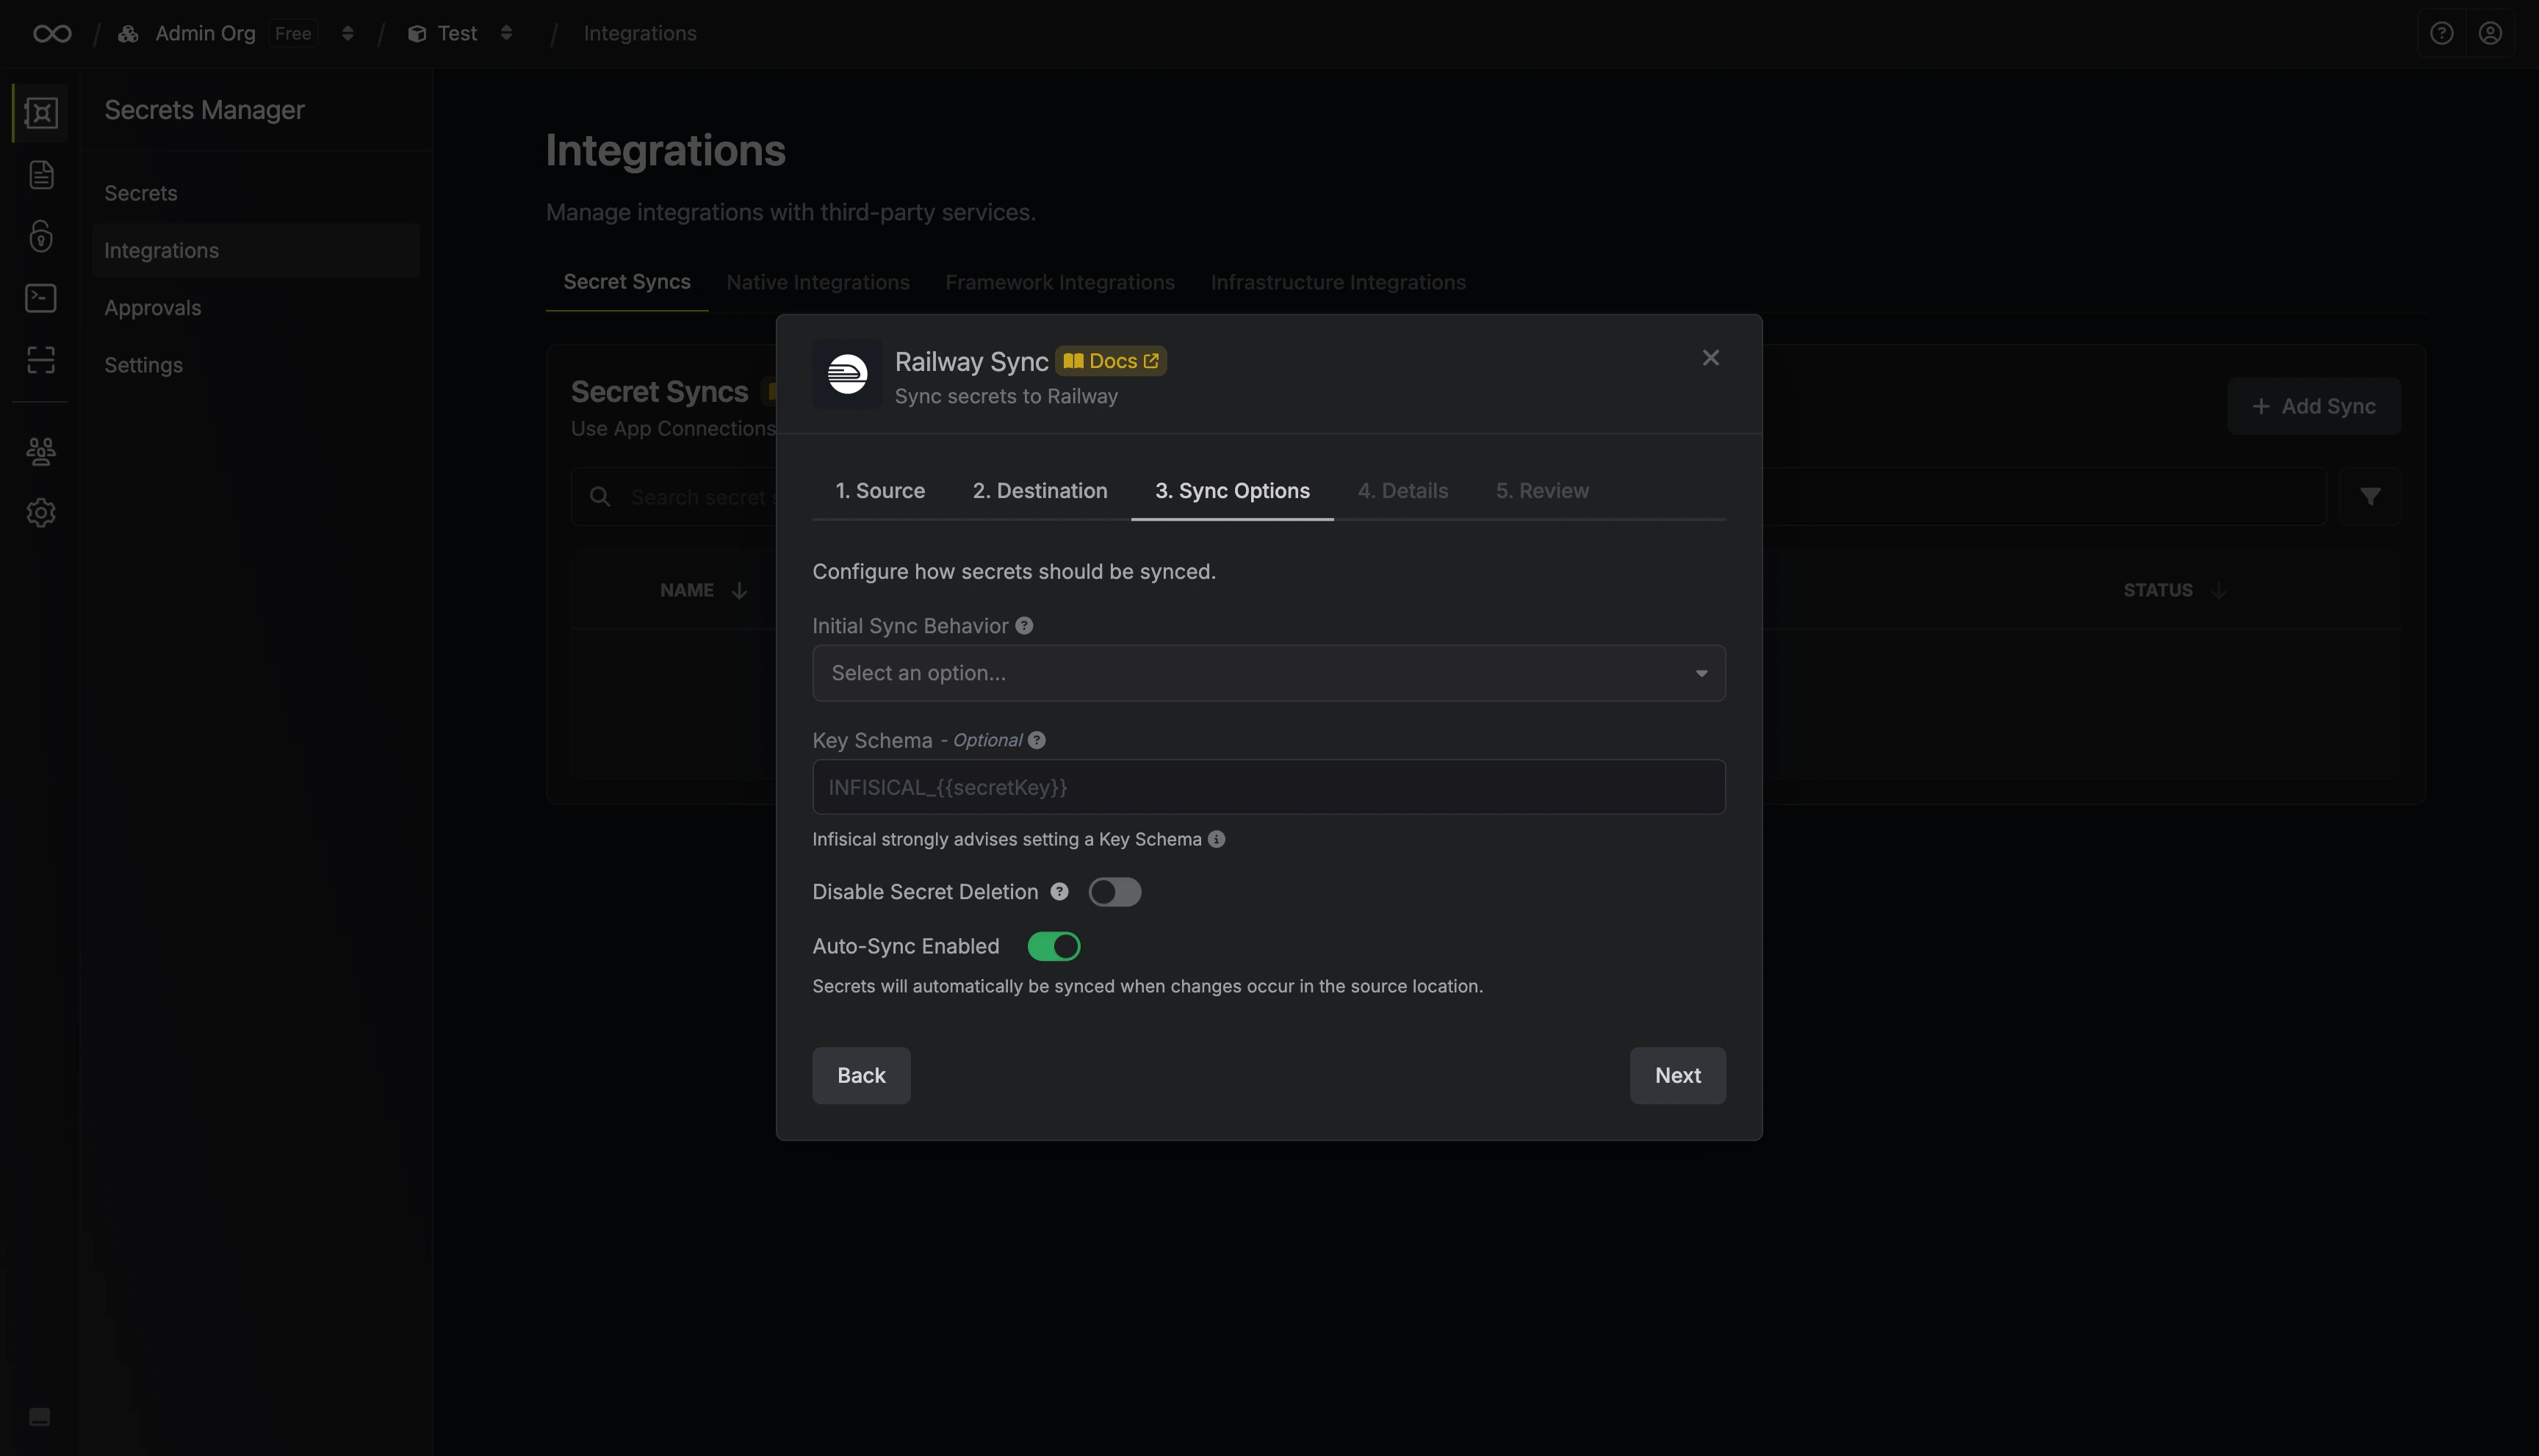This screenshot has height=1456, width=2539.
Task: Open Approvals in the sidebar menu
Action: point(256,308)
